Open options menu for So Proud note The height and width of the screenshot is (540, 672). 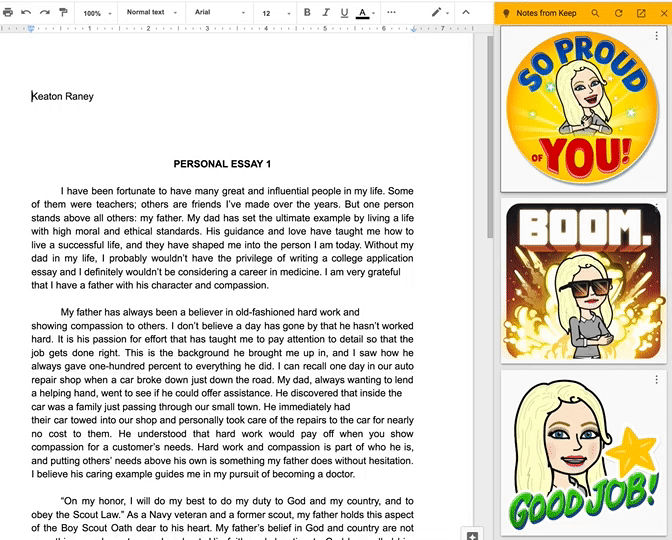click(656, 36)
